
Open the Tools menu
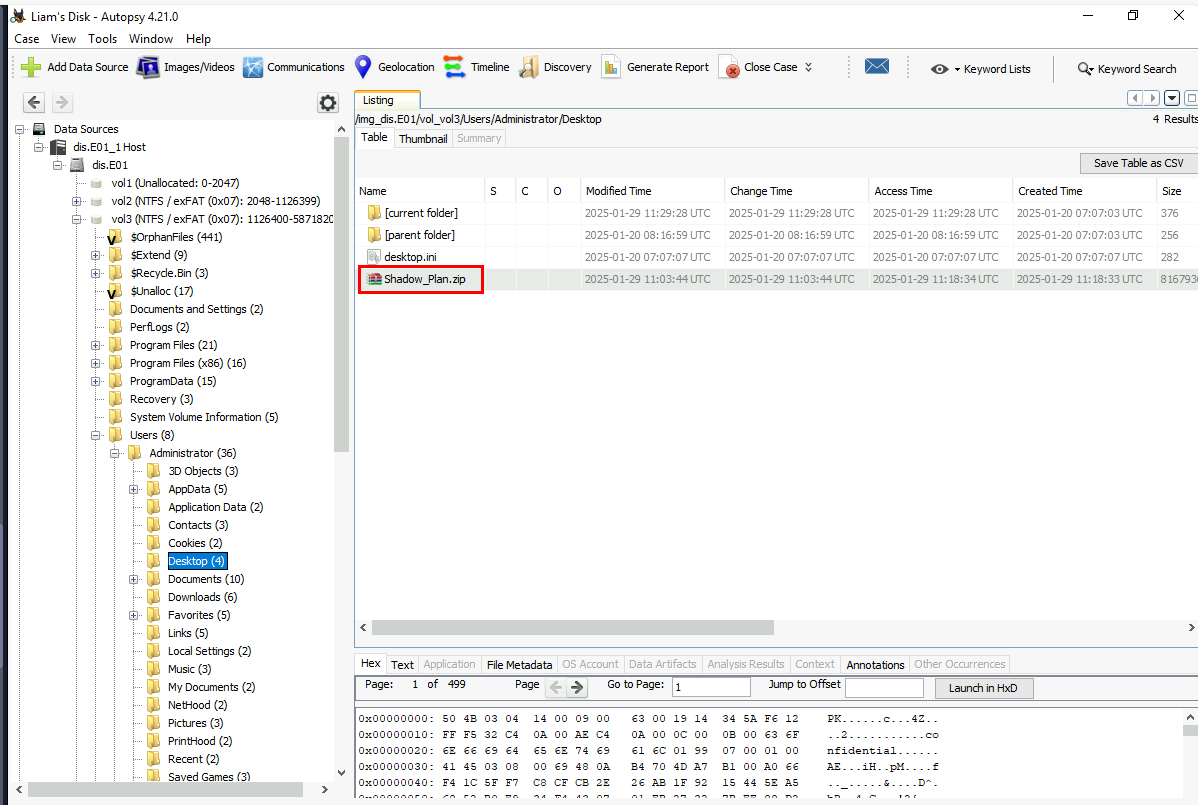pos(102,39)
